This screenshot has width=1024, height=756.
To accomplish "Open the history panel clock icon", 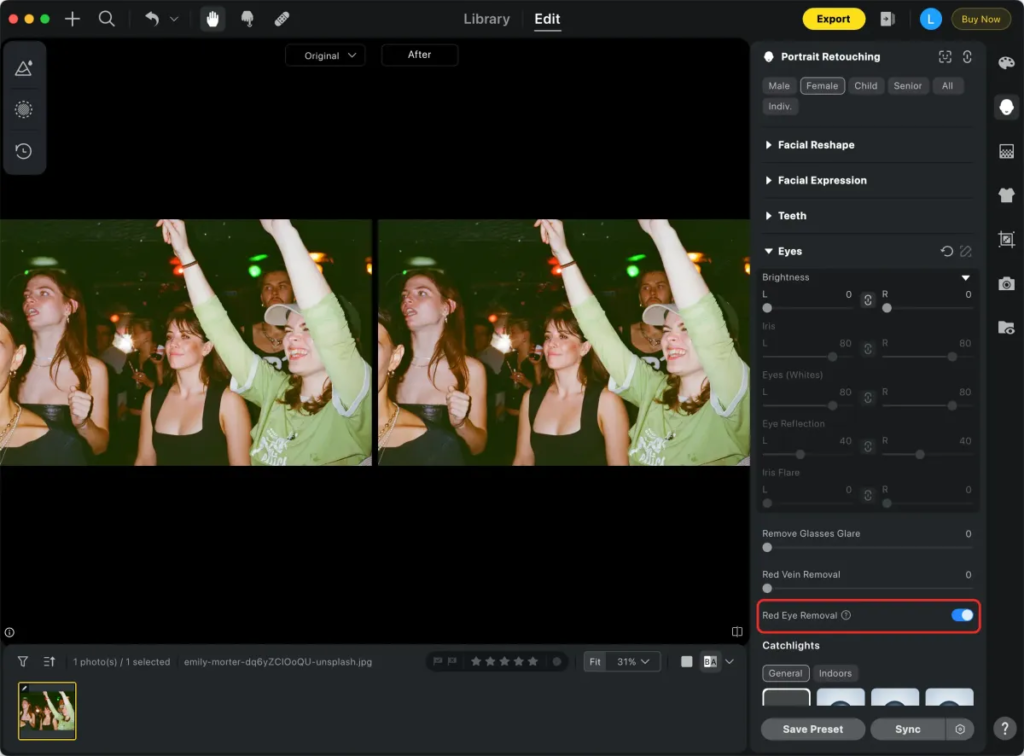I will [x=24, y=151].
